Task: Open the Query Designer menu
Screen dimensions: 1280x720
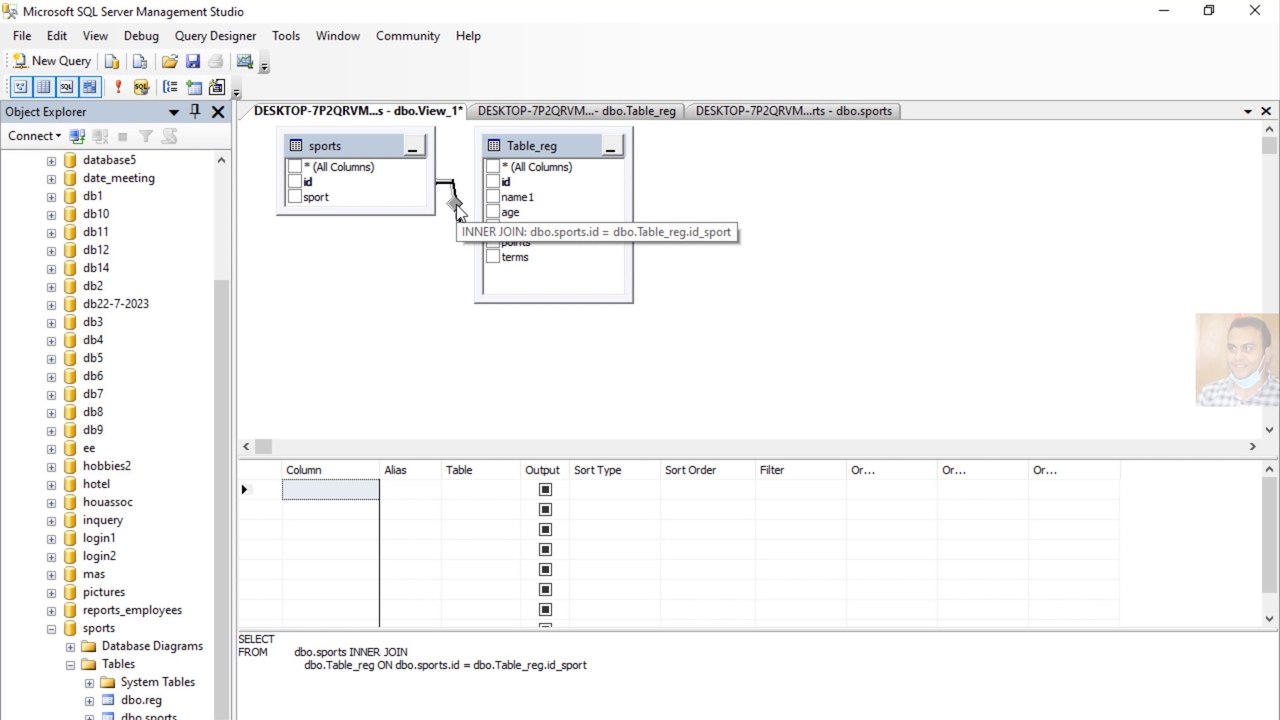Action: (215, 36)
